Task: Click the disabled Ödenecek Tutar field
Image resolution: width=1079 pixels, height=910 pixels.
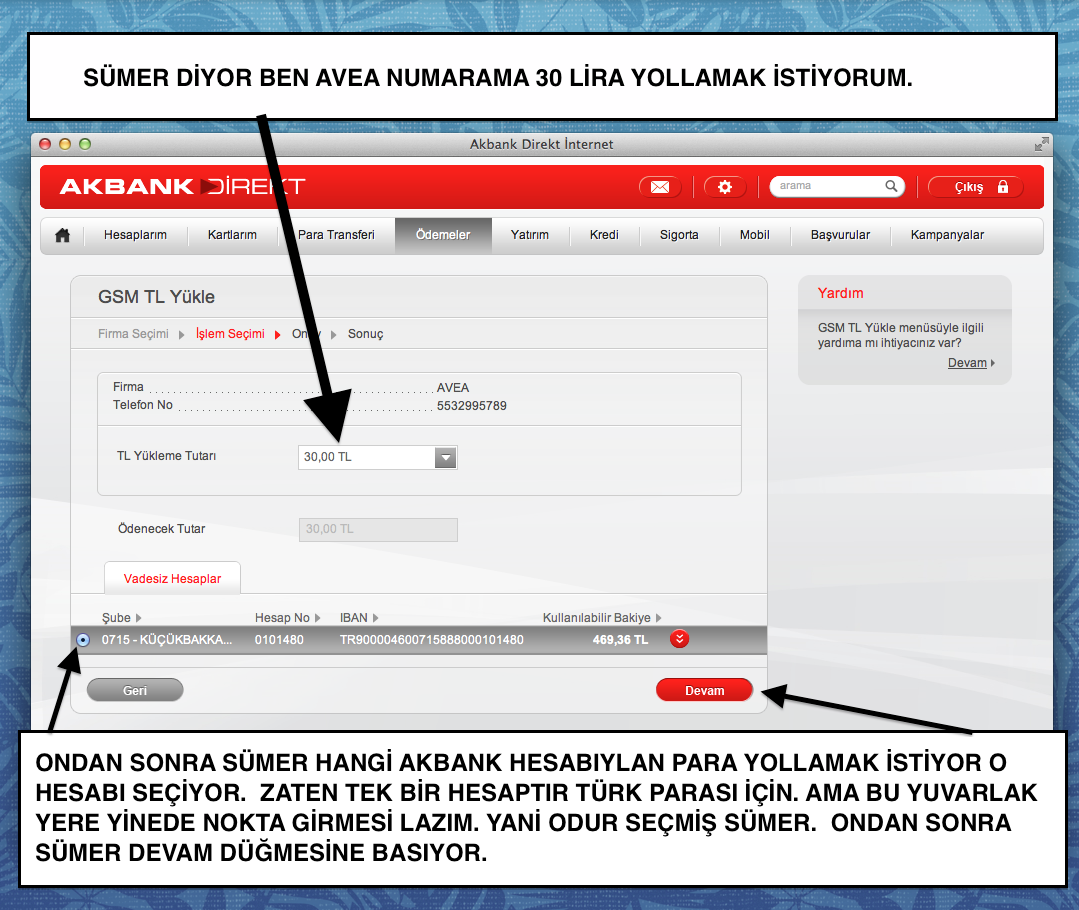Action: click(378, 529)
